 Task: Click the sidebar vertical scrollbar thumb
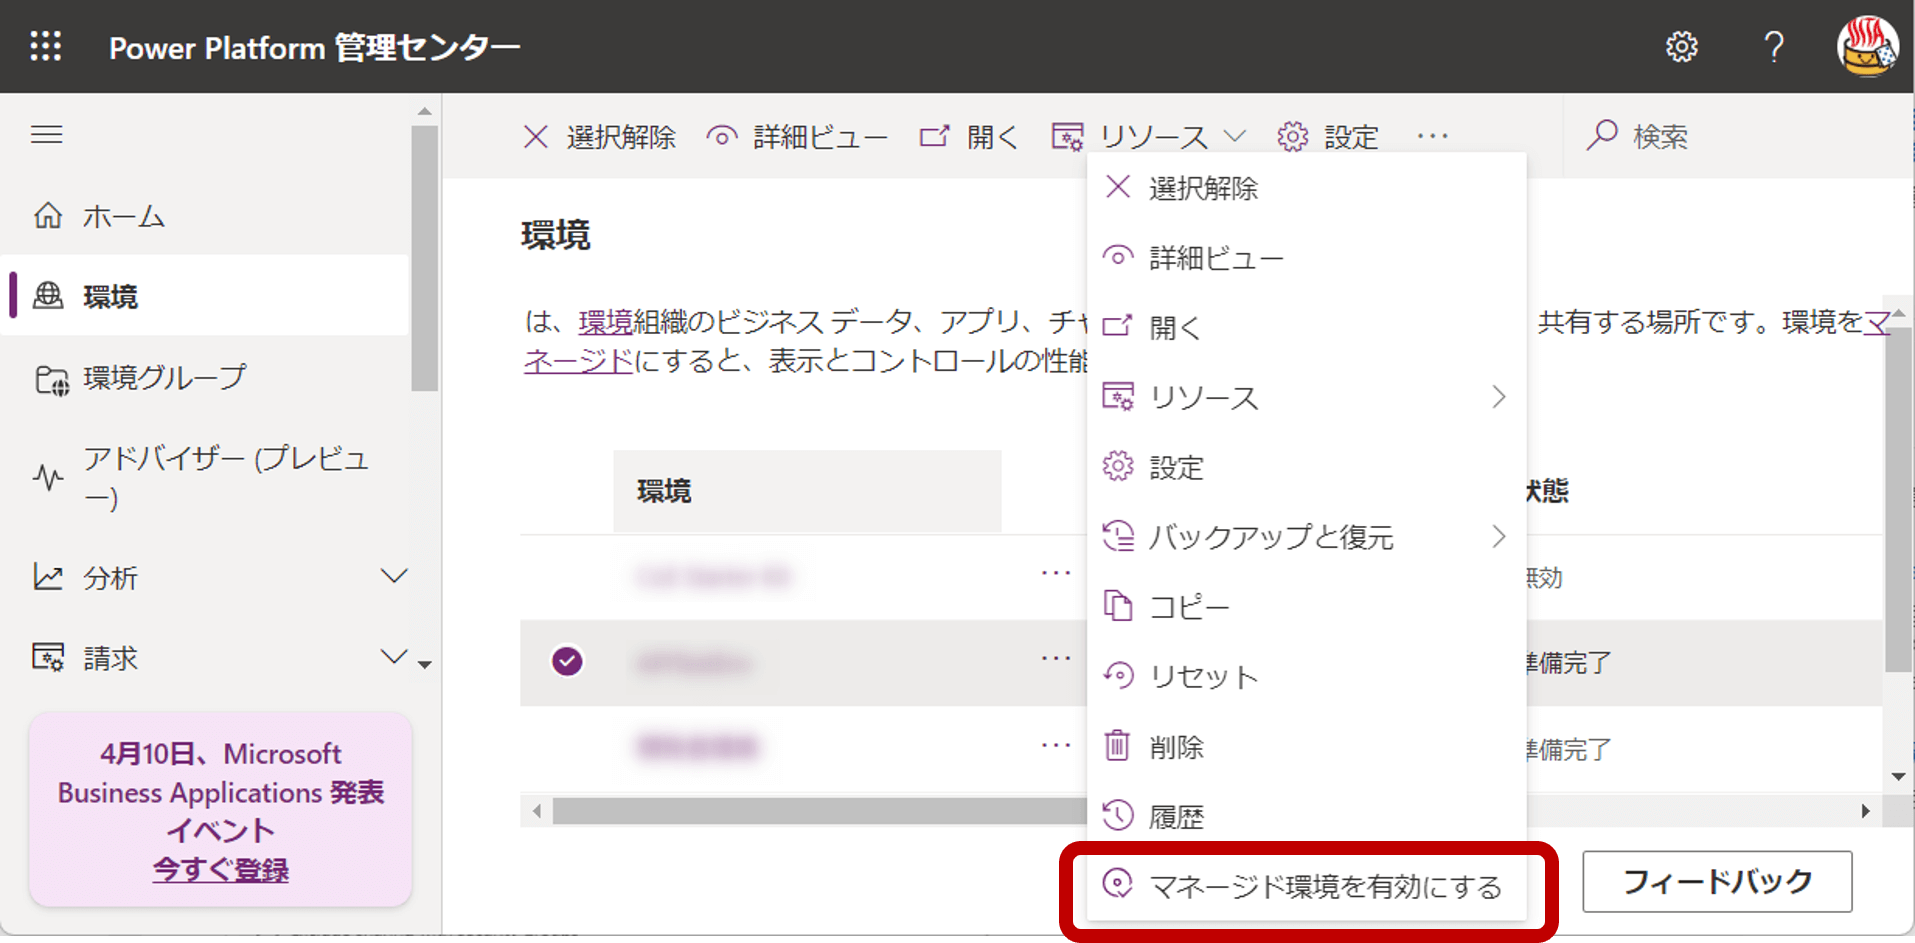(424, 258)
